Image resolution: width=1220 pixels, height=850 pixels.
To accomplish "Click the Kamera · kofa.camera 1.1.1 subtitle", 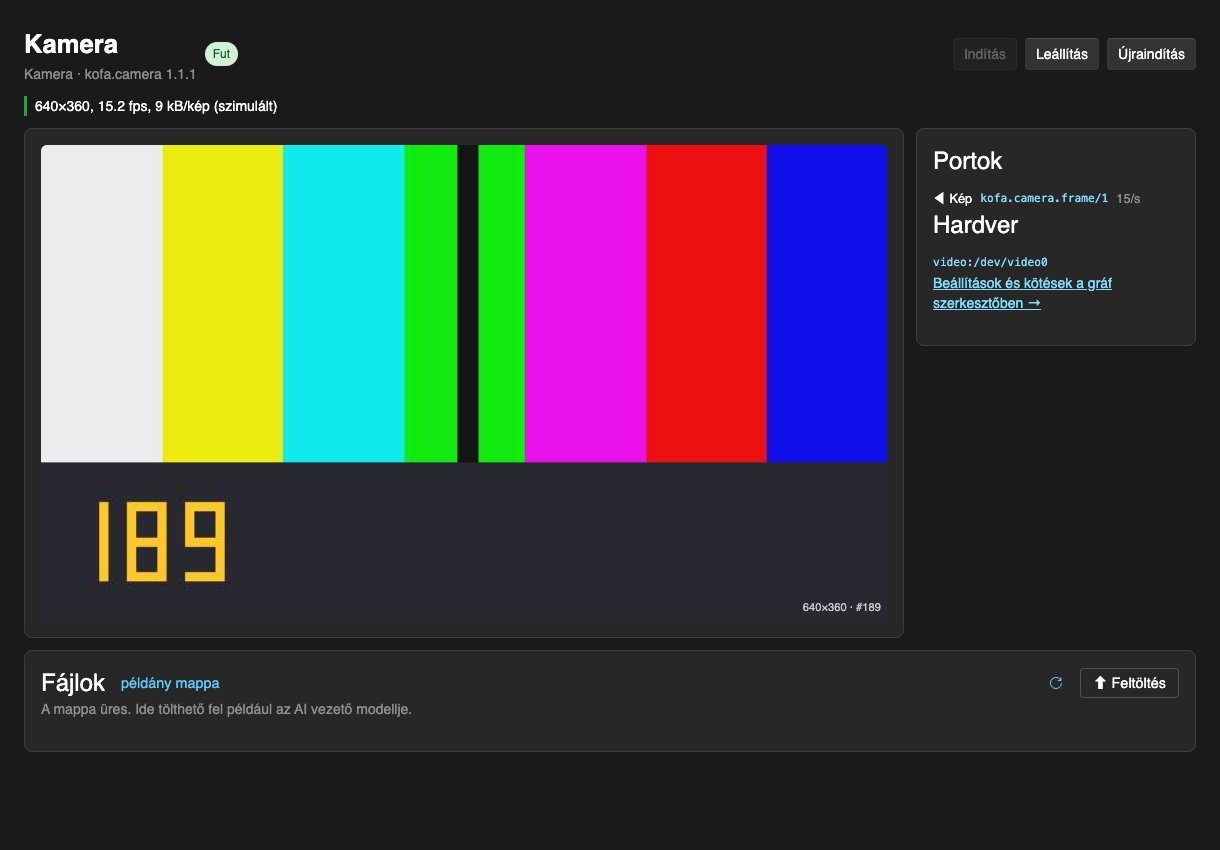I will [x=110, y=74].
